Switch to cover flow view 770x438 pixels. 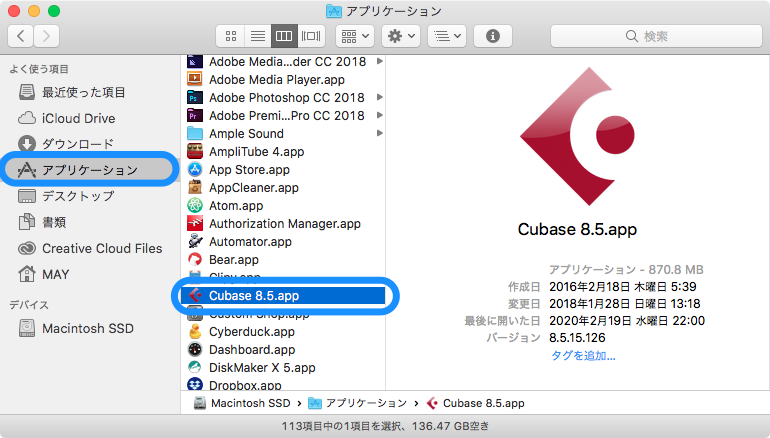point(311,36)
